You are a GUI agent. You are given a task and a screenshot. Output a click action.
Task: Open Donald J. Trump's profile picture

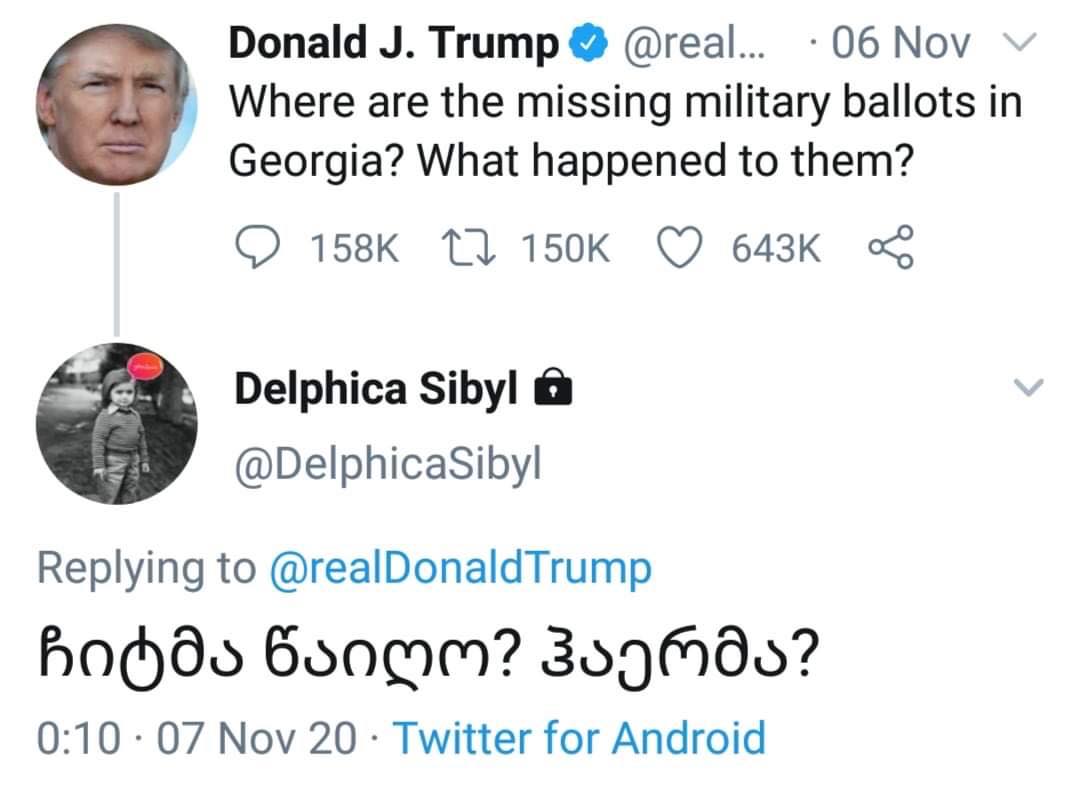[x=116, y=104]
